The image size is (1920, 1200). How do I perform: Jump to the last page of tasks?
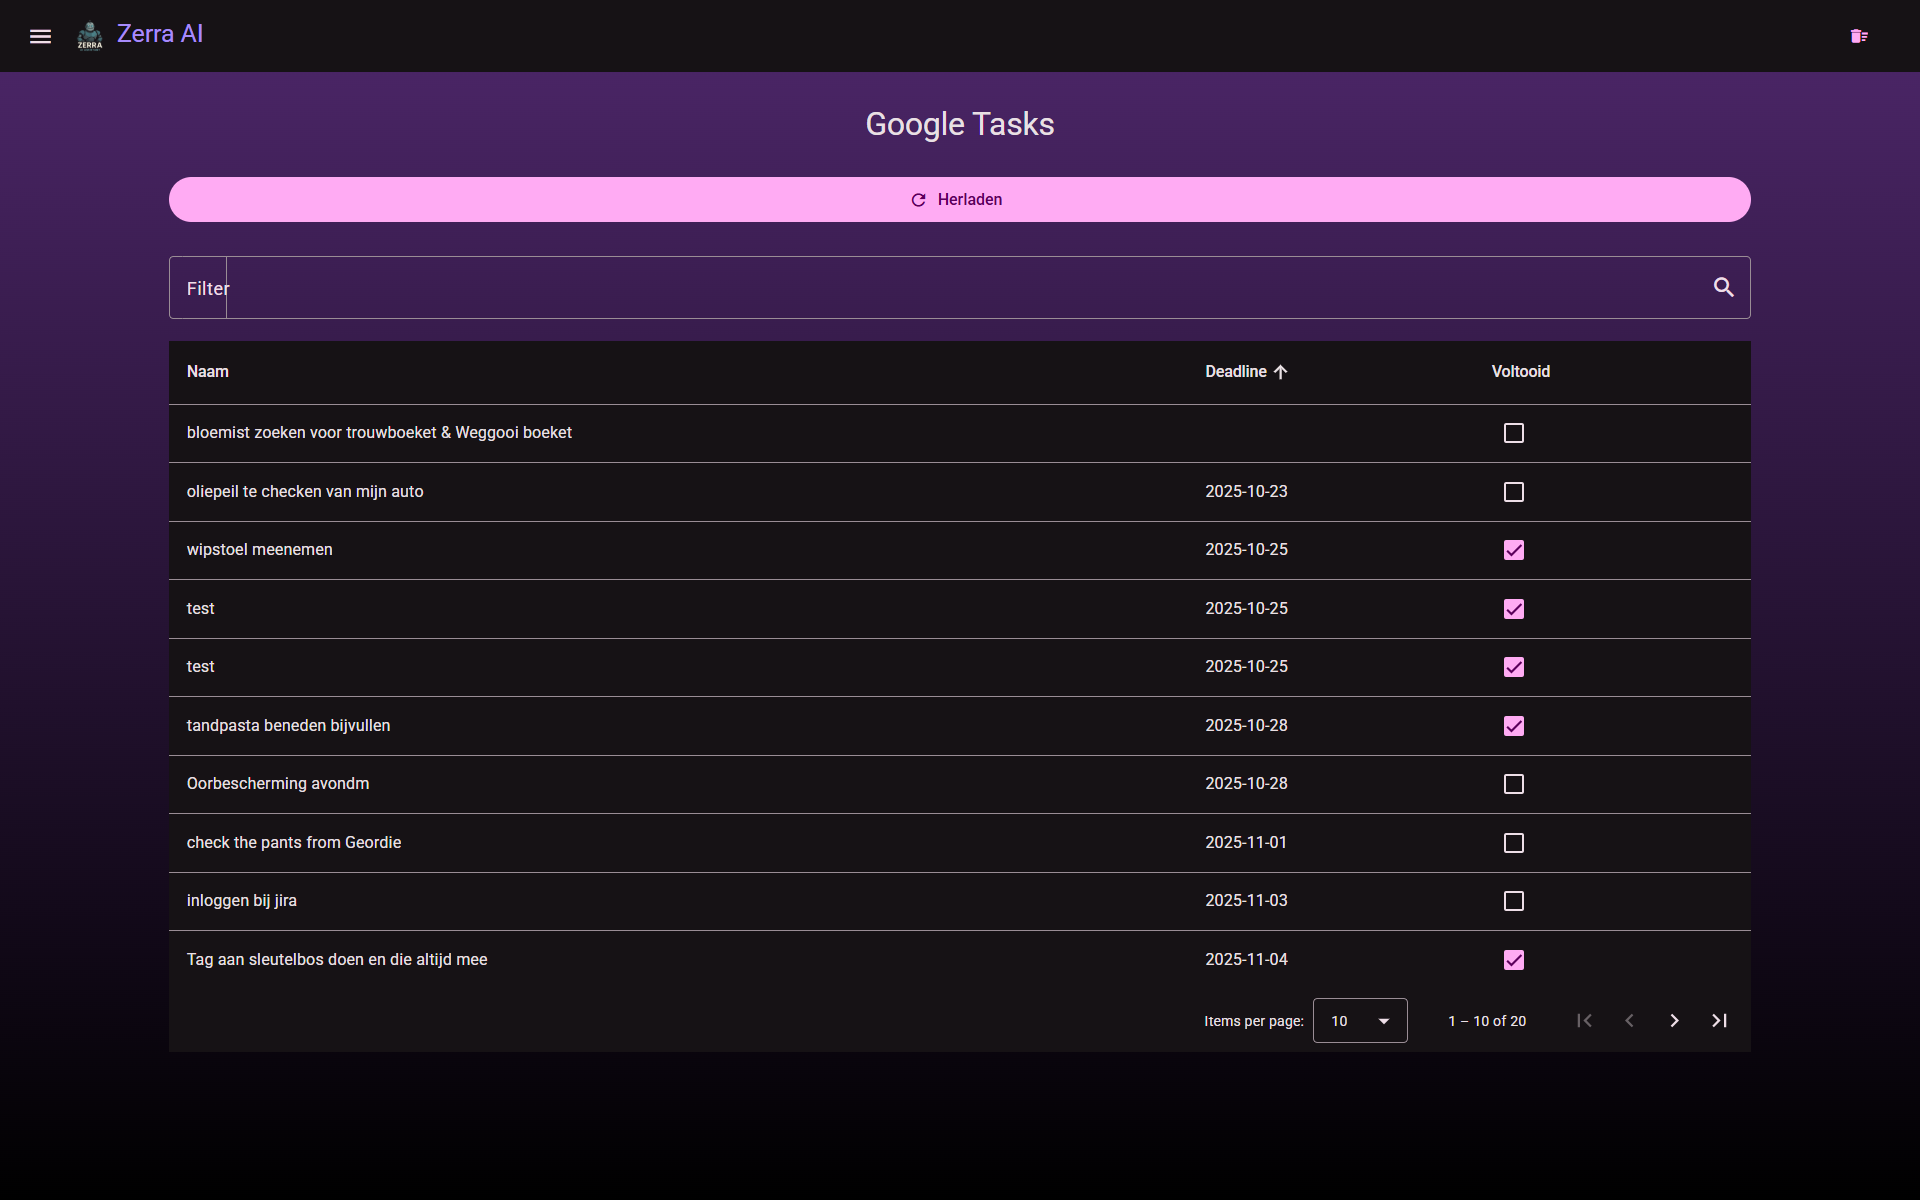(x=1719, y=1021)
